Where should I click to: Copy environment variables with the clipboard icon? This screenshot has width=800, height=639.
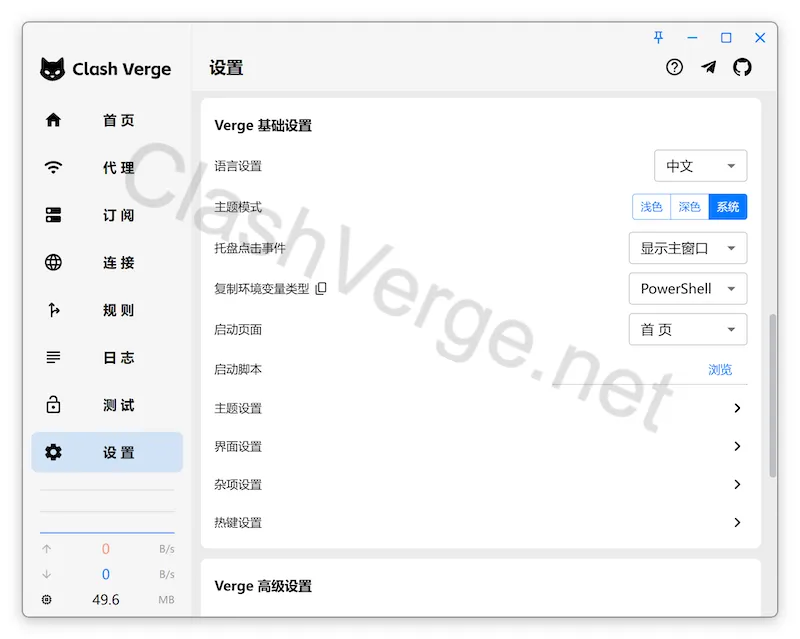tap(321, 289)
